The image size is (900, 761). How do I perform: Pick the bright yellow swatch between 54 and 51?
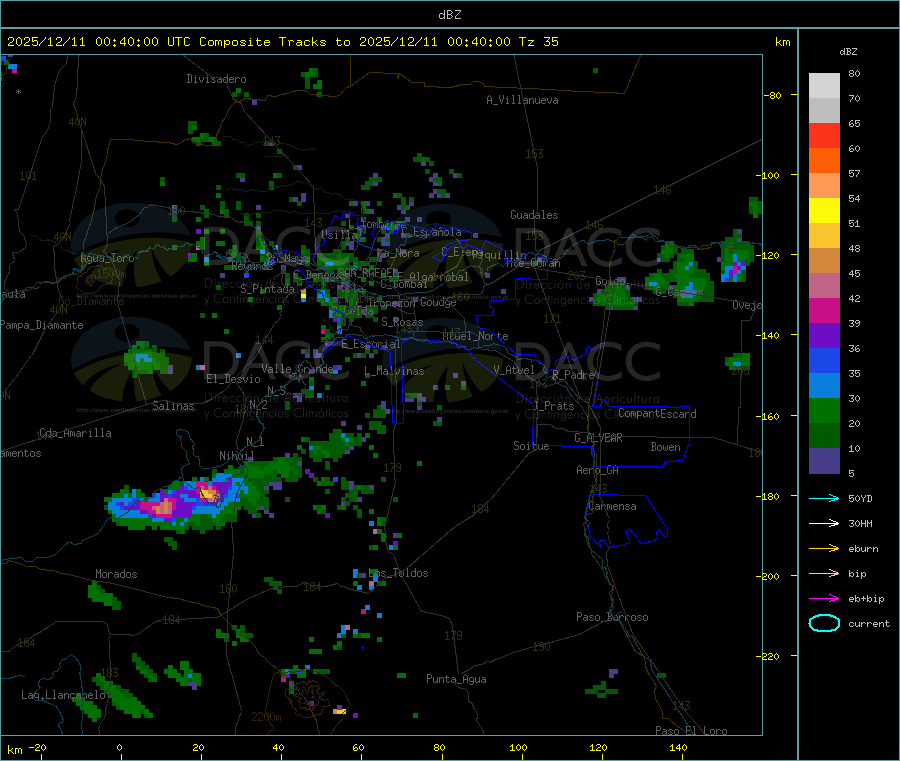tap(824, 211)
